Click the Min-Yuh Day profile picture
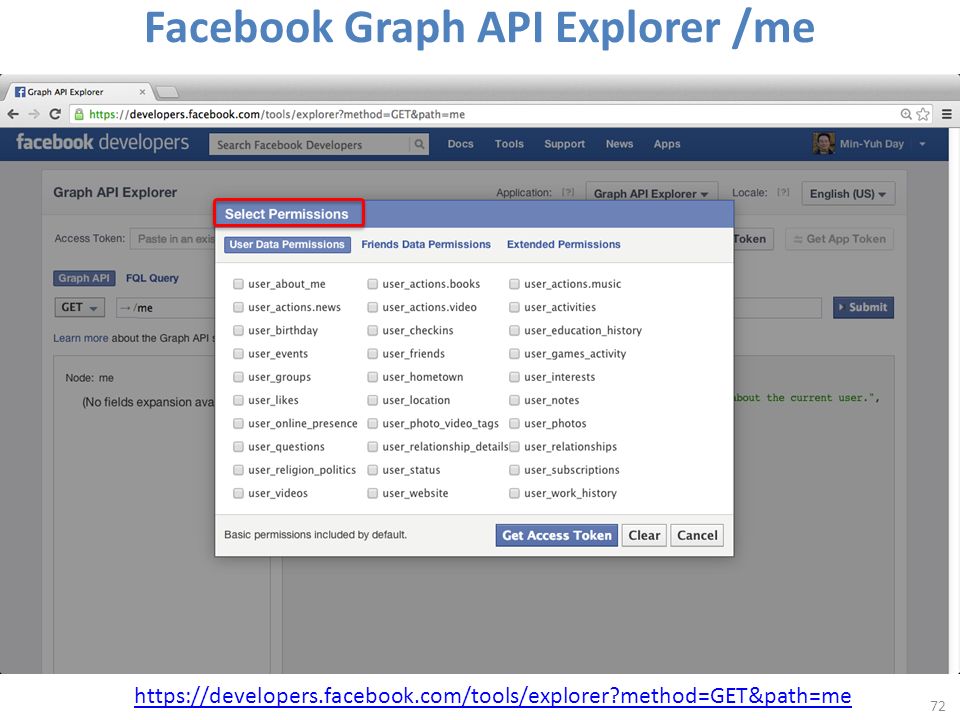Image resolution: width=960 pixels, height=720 pixels. point(823,144)
